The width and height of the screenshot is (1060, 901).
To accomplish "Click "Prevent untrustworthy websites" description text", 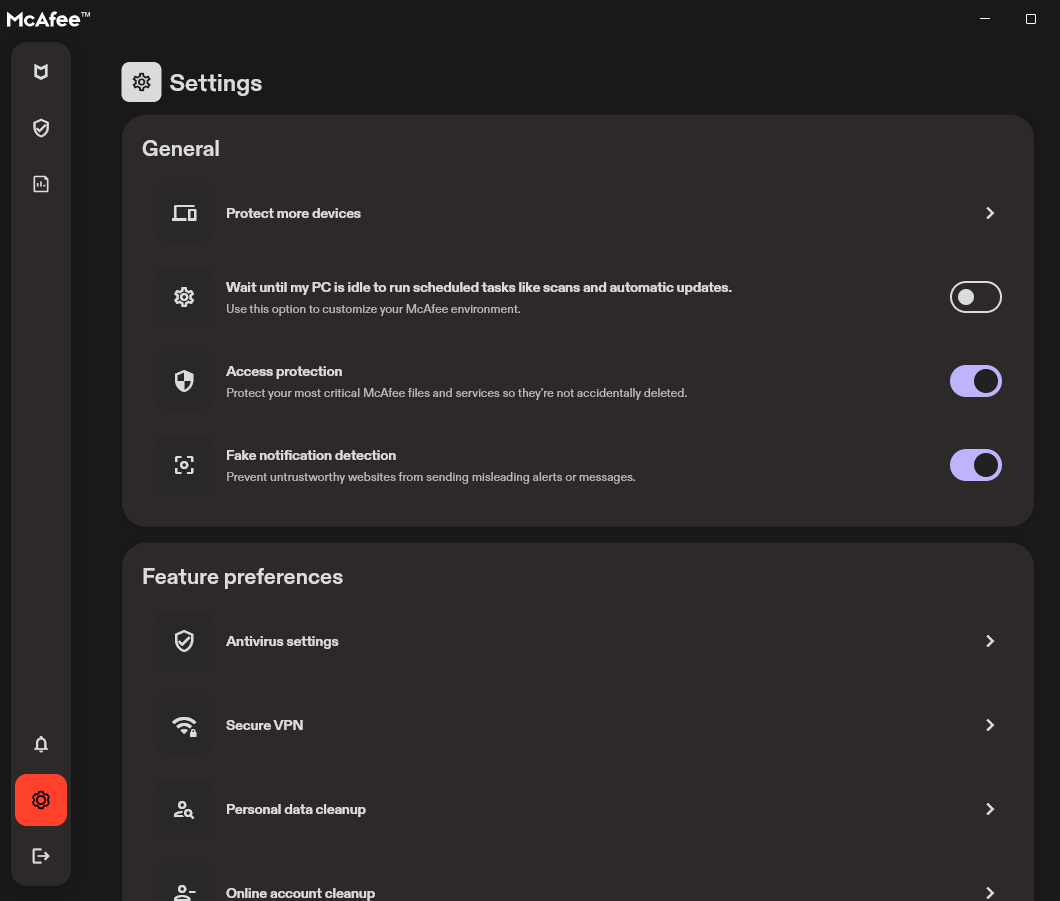I will point(431,477).
